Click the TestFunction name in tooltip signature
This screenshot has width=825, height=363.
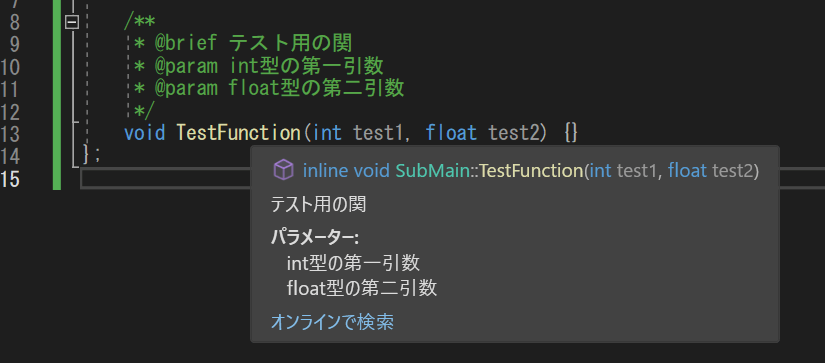coord(531,170)
